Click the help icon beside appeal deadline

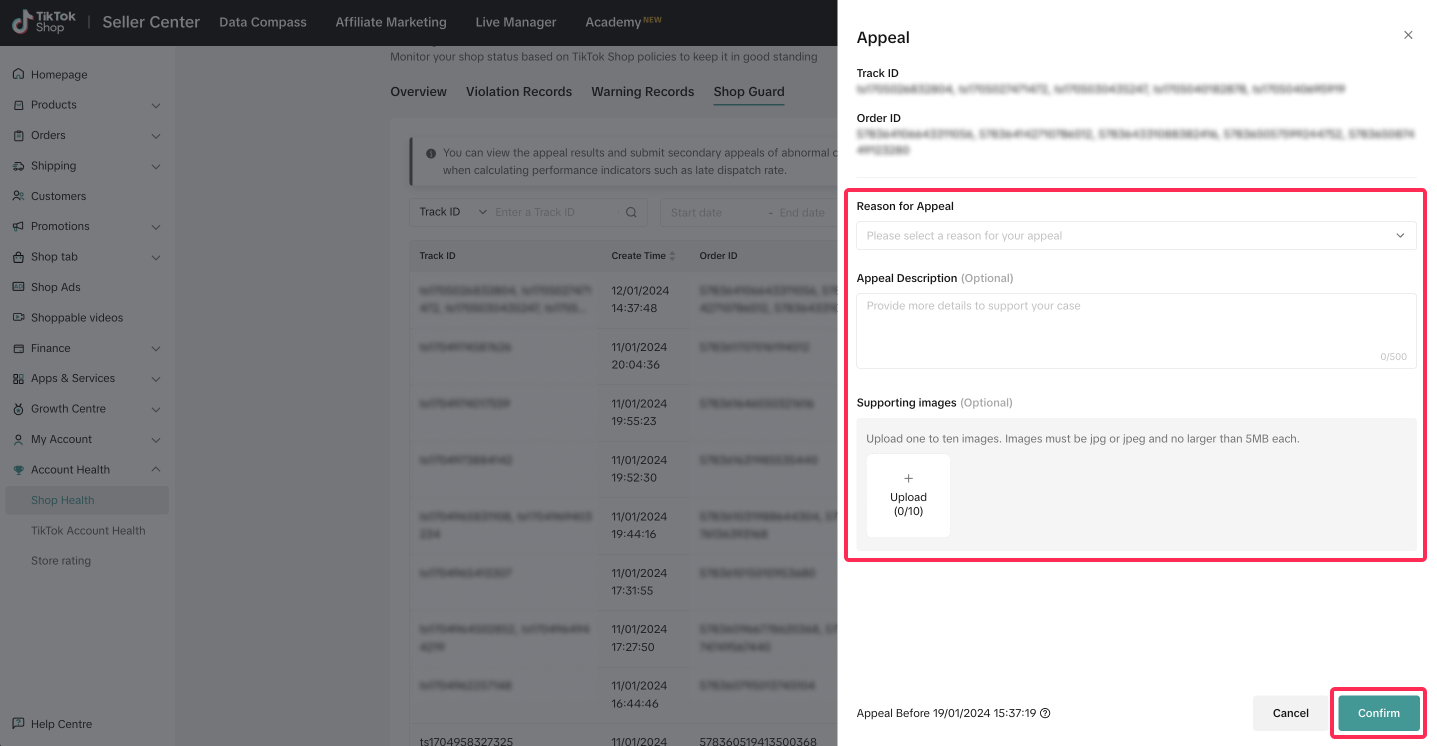(x=1045, y=714)
